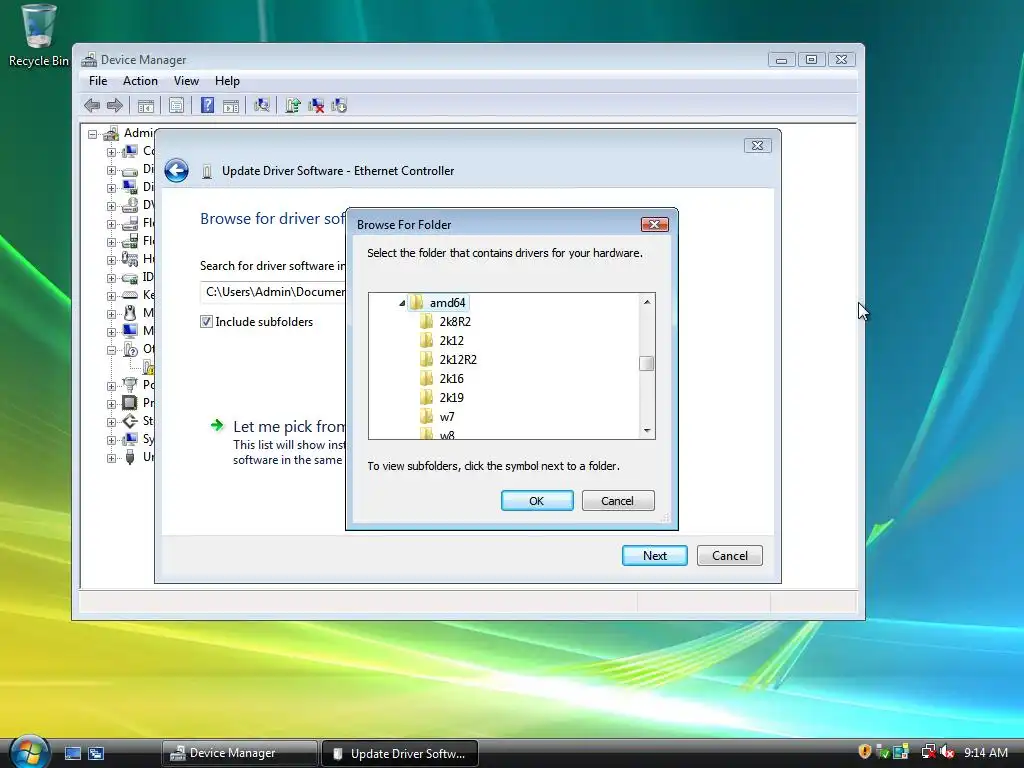Select the amd64 folder
The width and height of the screenshot is (1024, 768).
point(447,303)
